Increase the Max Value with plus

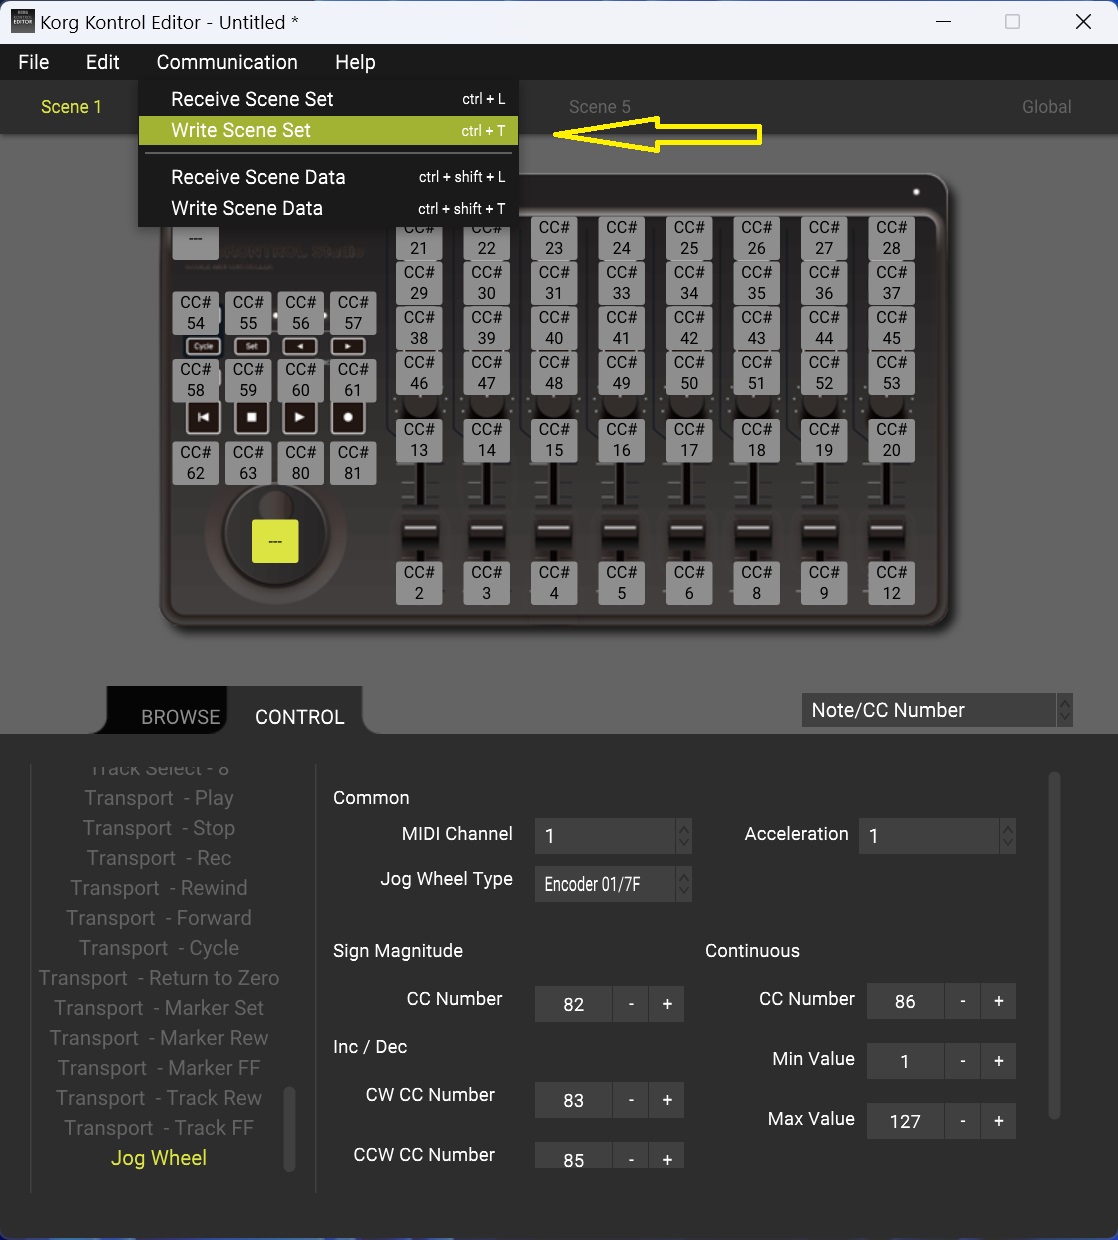click(999, 1121)
